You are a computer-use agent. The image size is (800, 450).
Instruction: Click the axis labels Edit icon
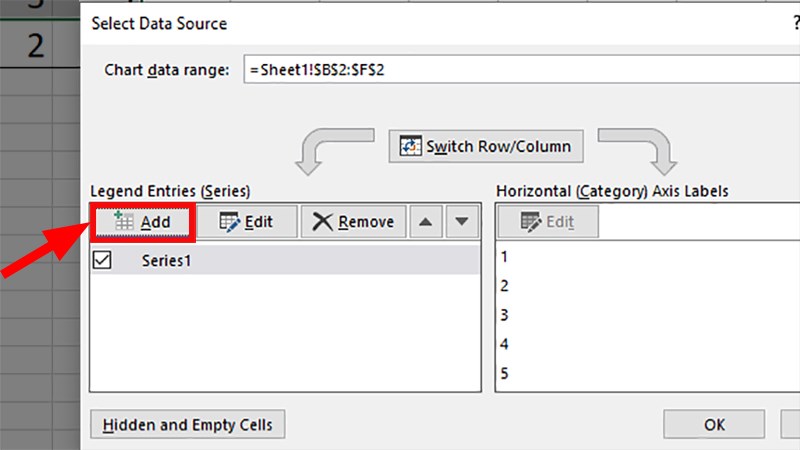pos(531,222)
